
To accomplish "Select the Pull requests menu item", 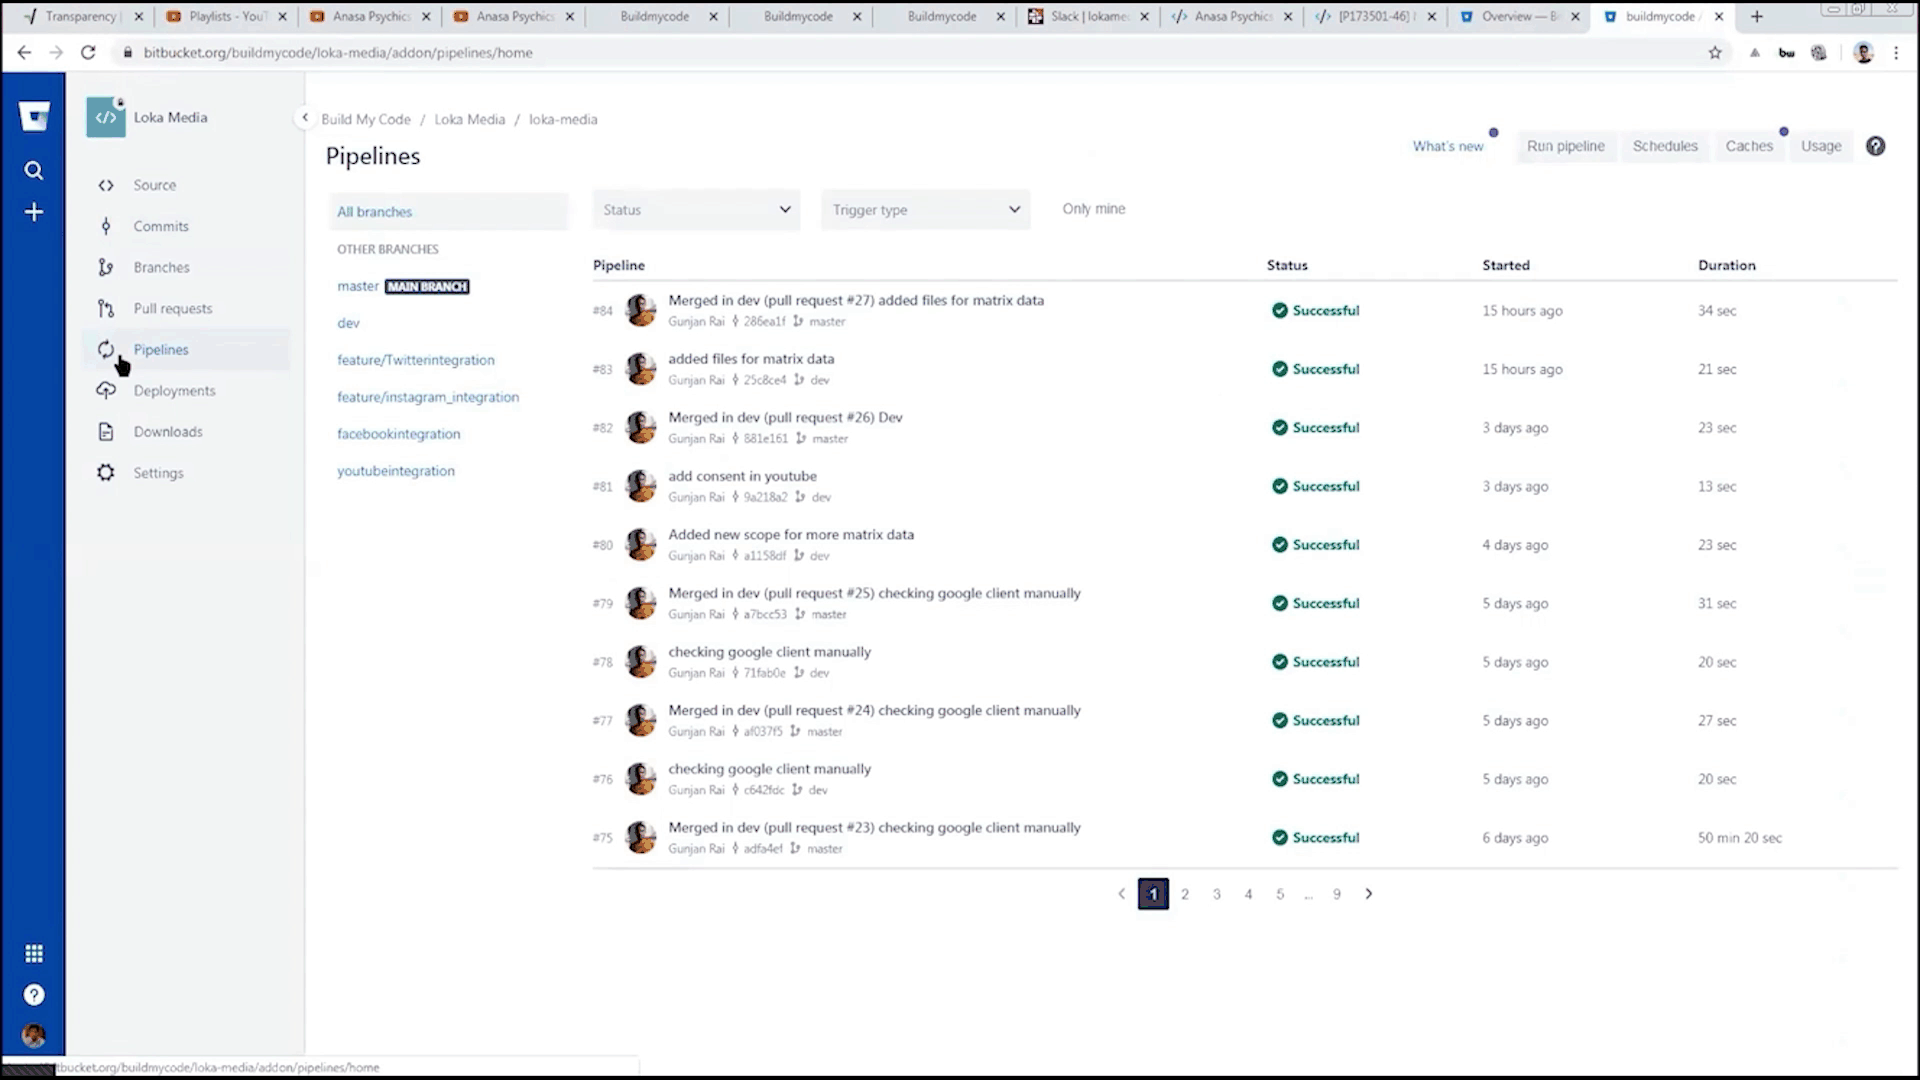I will coord(172,309).
